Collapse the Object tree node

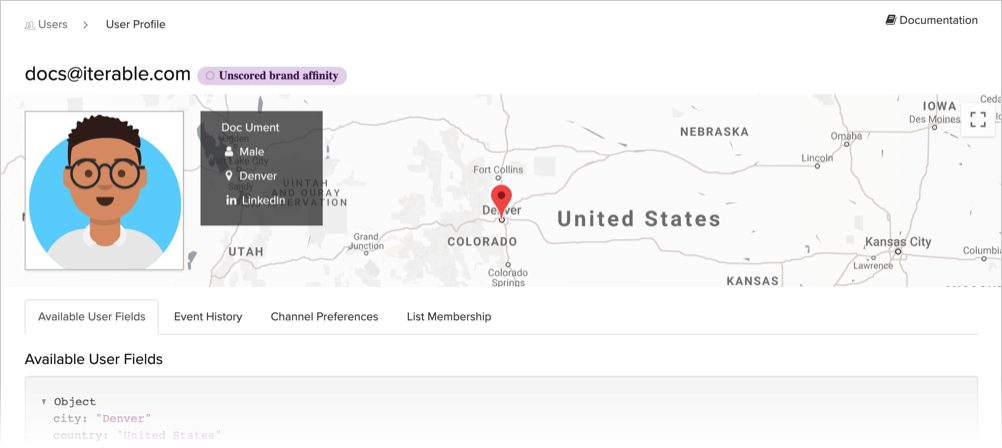click(44, 402)
